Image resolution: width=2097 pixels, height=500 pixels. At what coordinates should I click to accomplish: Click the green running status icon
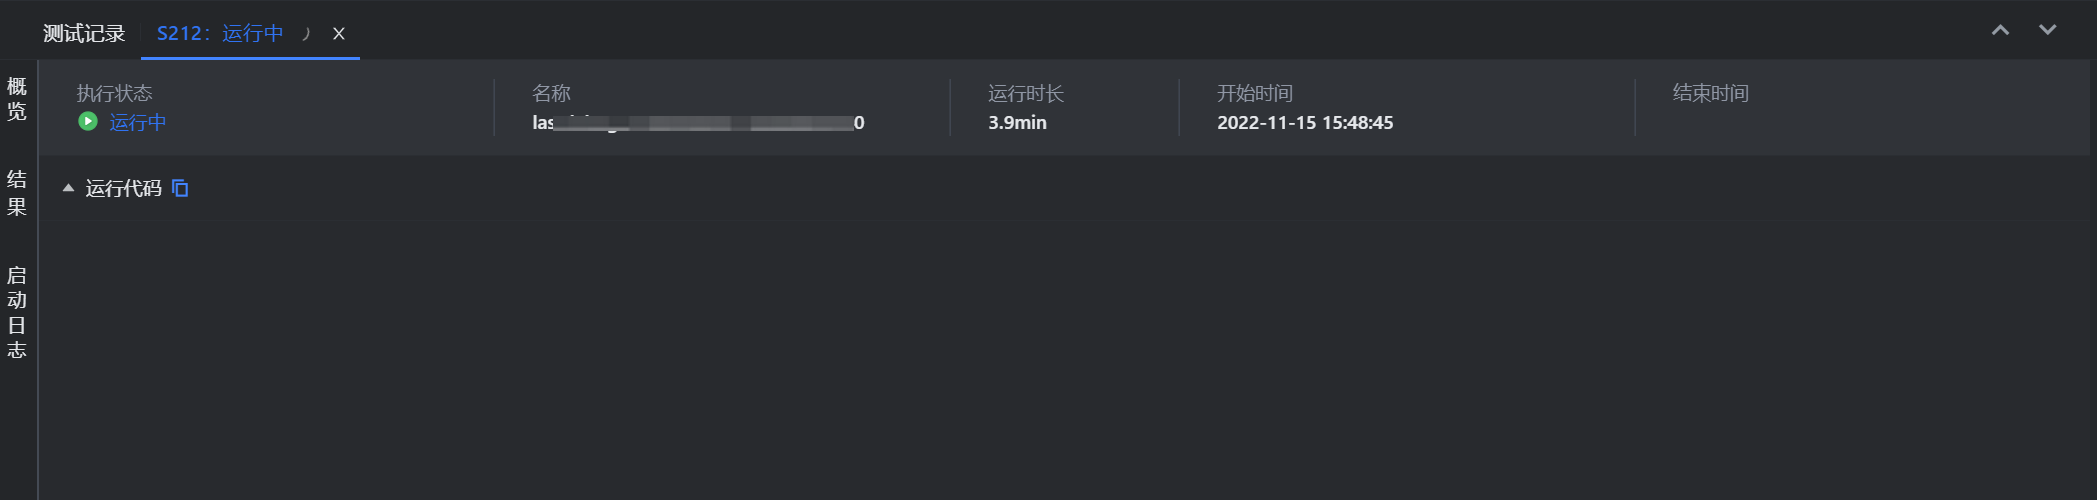point(88,121)
